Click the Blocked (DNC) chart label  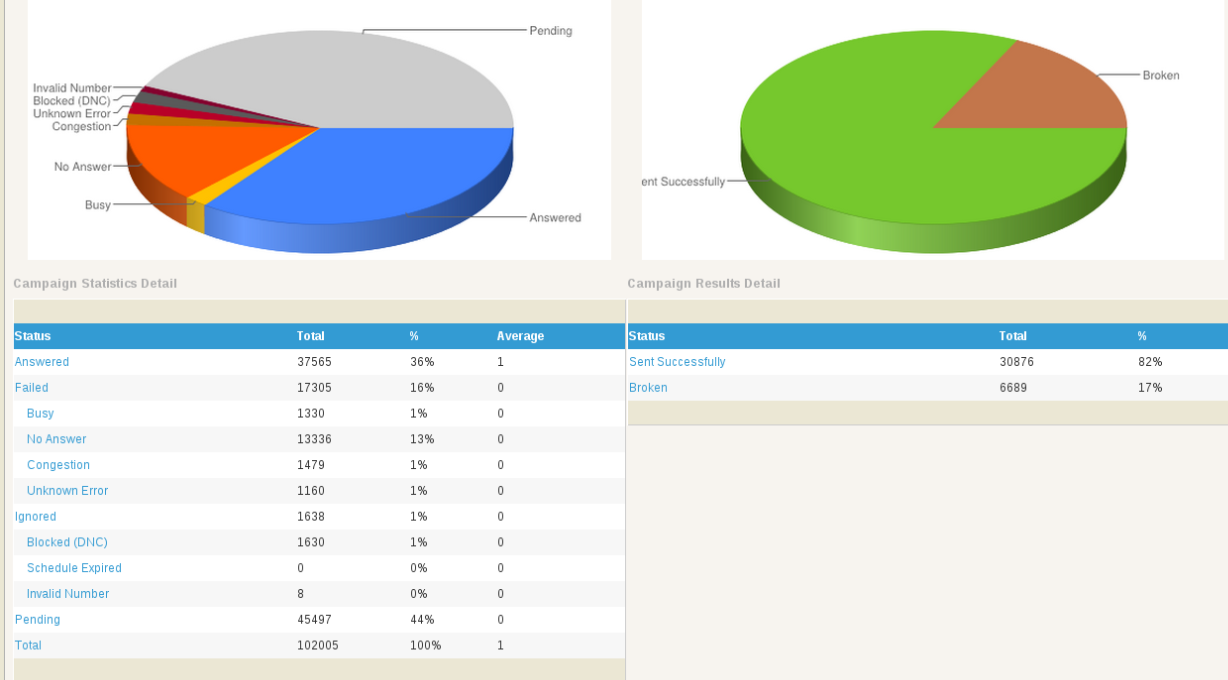coord(72,101)
